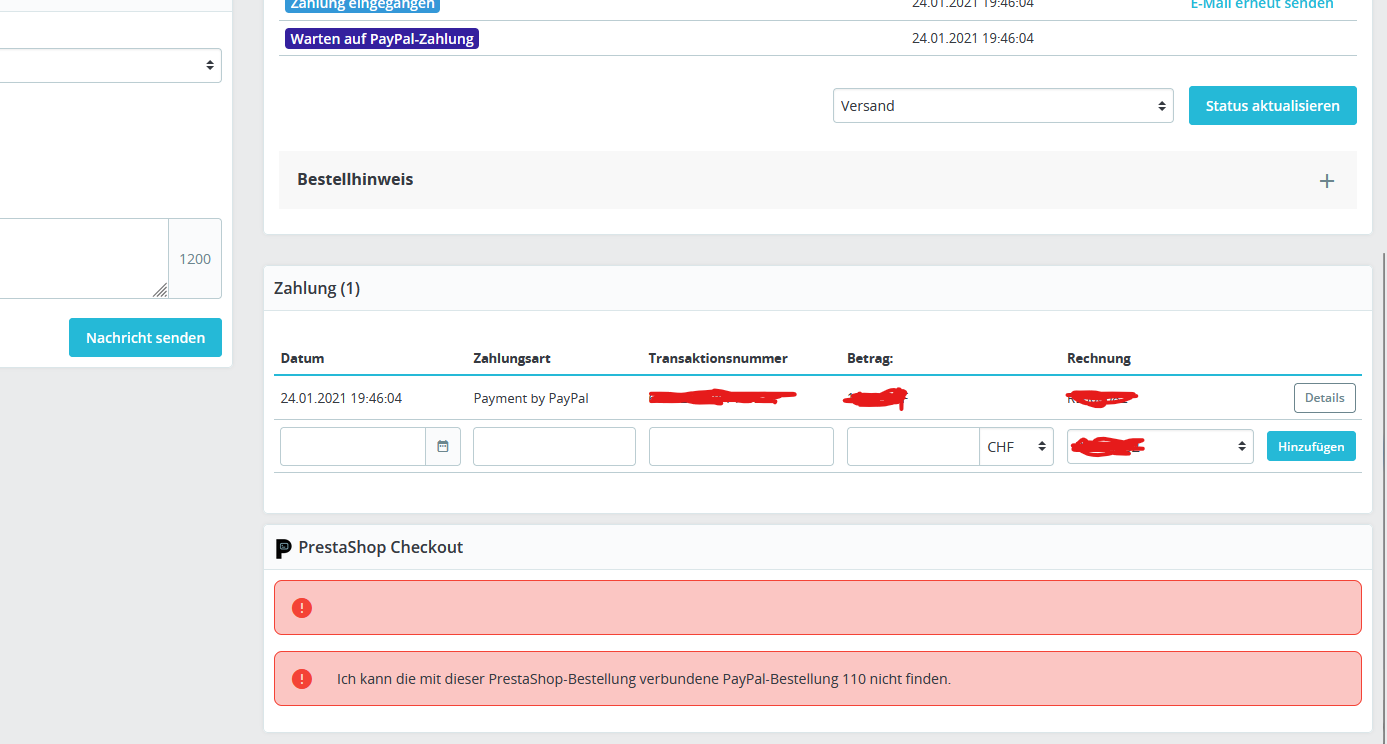Click warning icon beside PayPal-Bestellung message
1387x744 pixels.
301,679
